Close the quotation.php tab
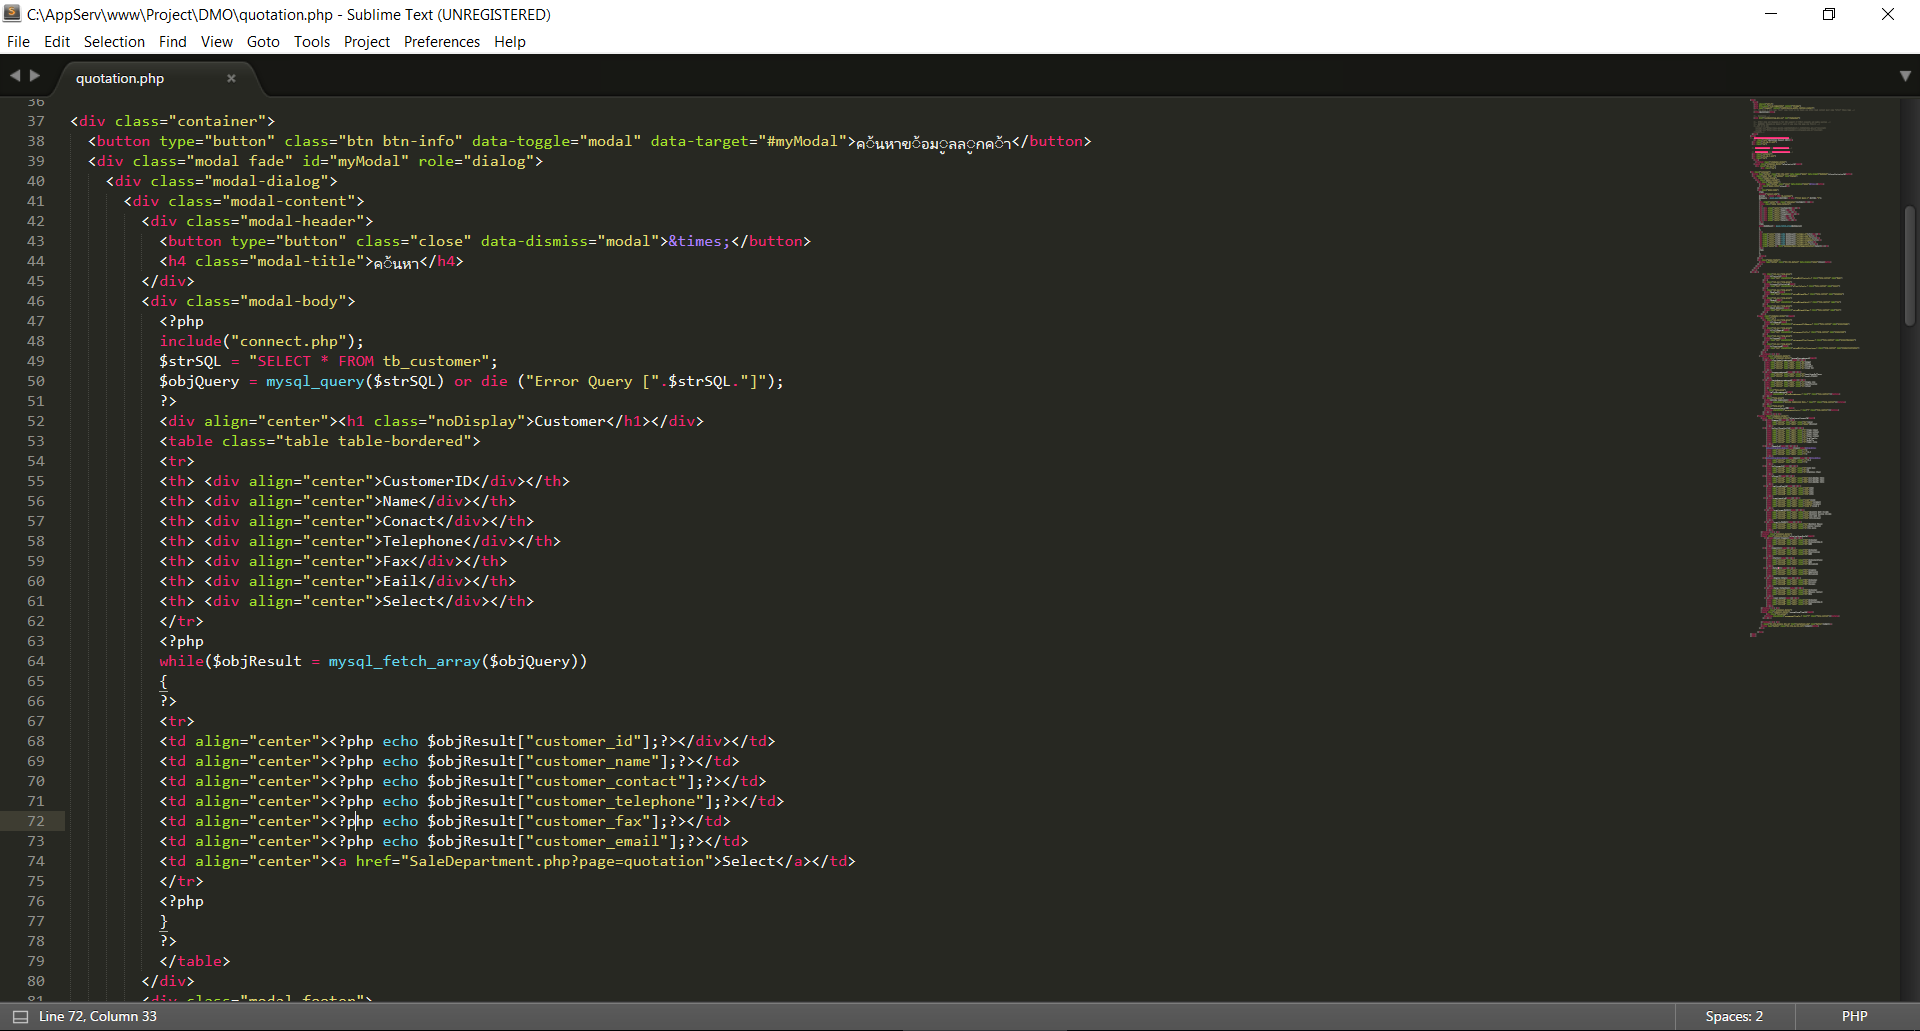This screenshot has height=1031, width=1920. [231, 78]
